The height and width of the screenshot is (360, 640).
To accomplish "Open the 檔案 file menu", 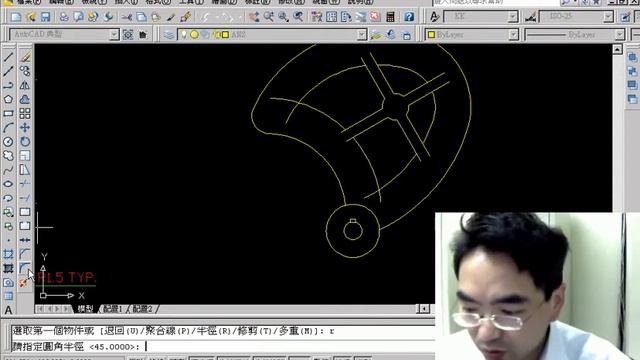I will [28, 2].
